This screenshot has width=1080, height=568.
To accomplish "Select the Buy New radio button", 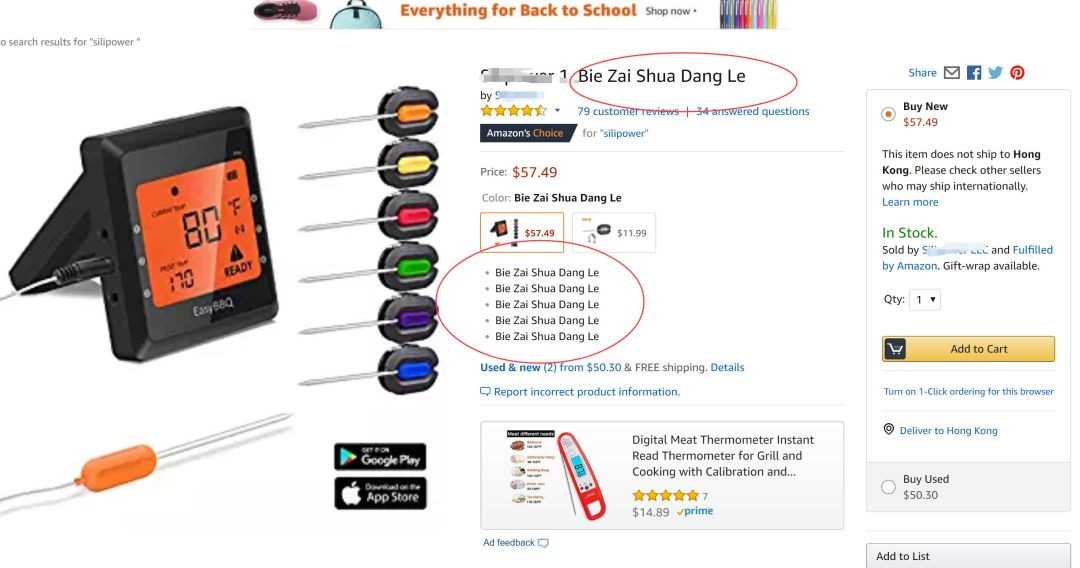I will (x=889, y=114).
